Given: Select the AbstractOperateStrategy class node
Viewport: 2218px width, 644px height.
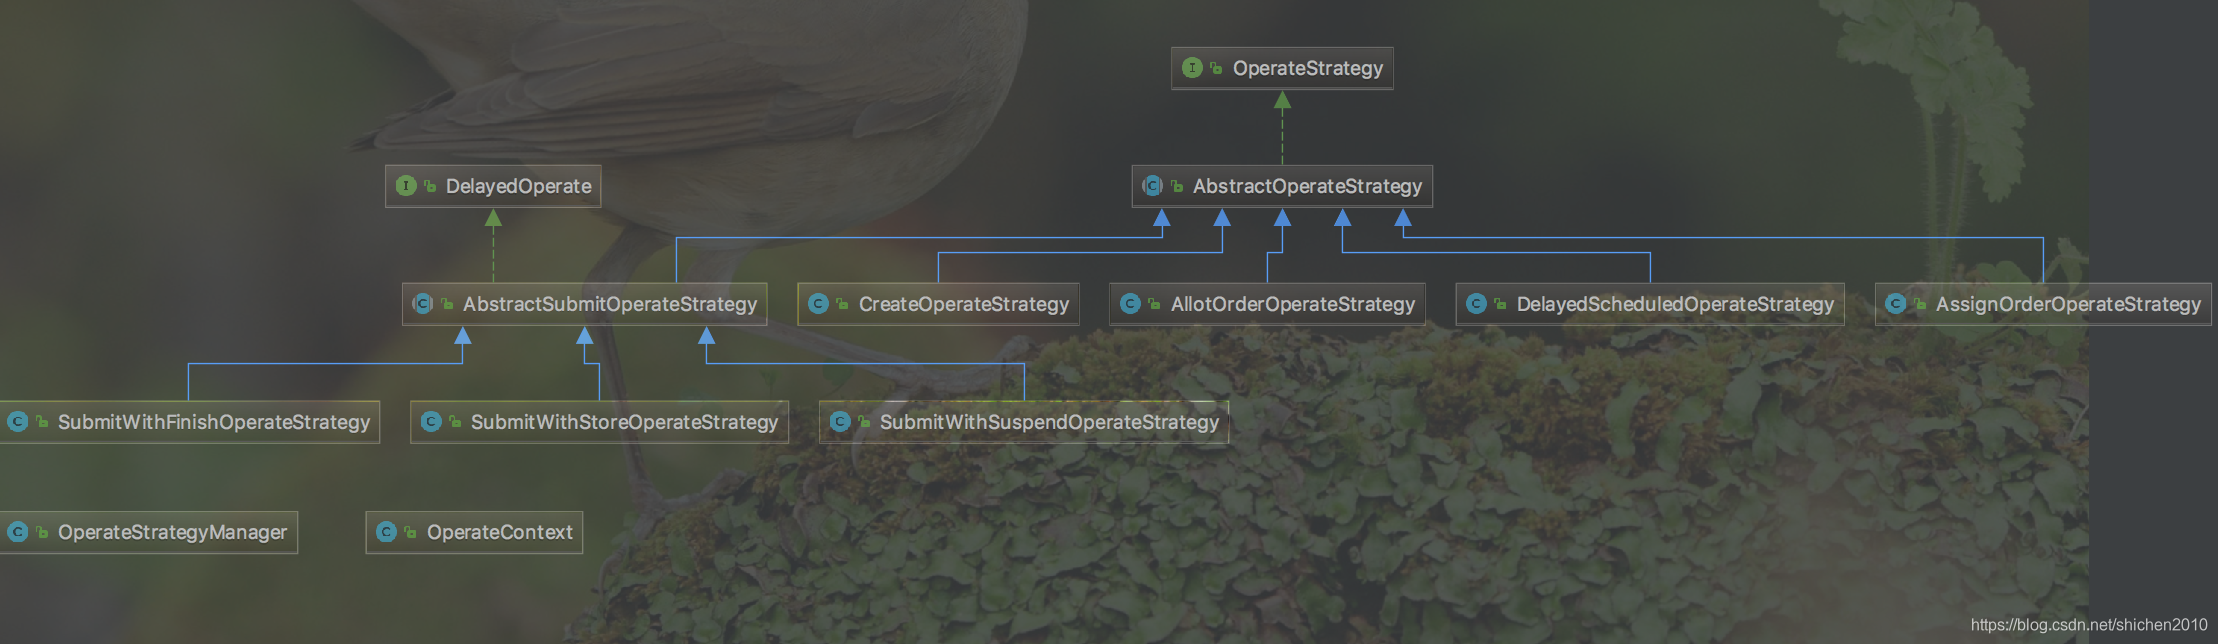Looking at the screenshot, I should tap(1282, 186).
